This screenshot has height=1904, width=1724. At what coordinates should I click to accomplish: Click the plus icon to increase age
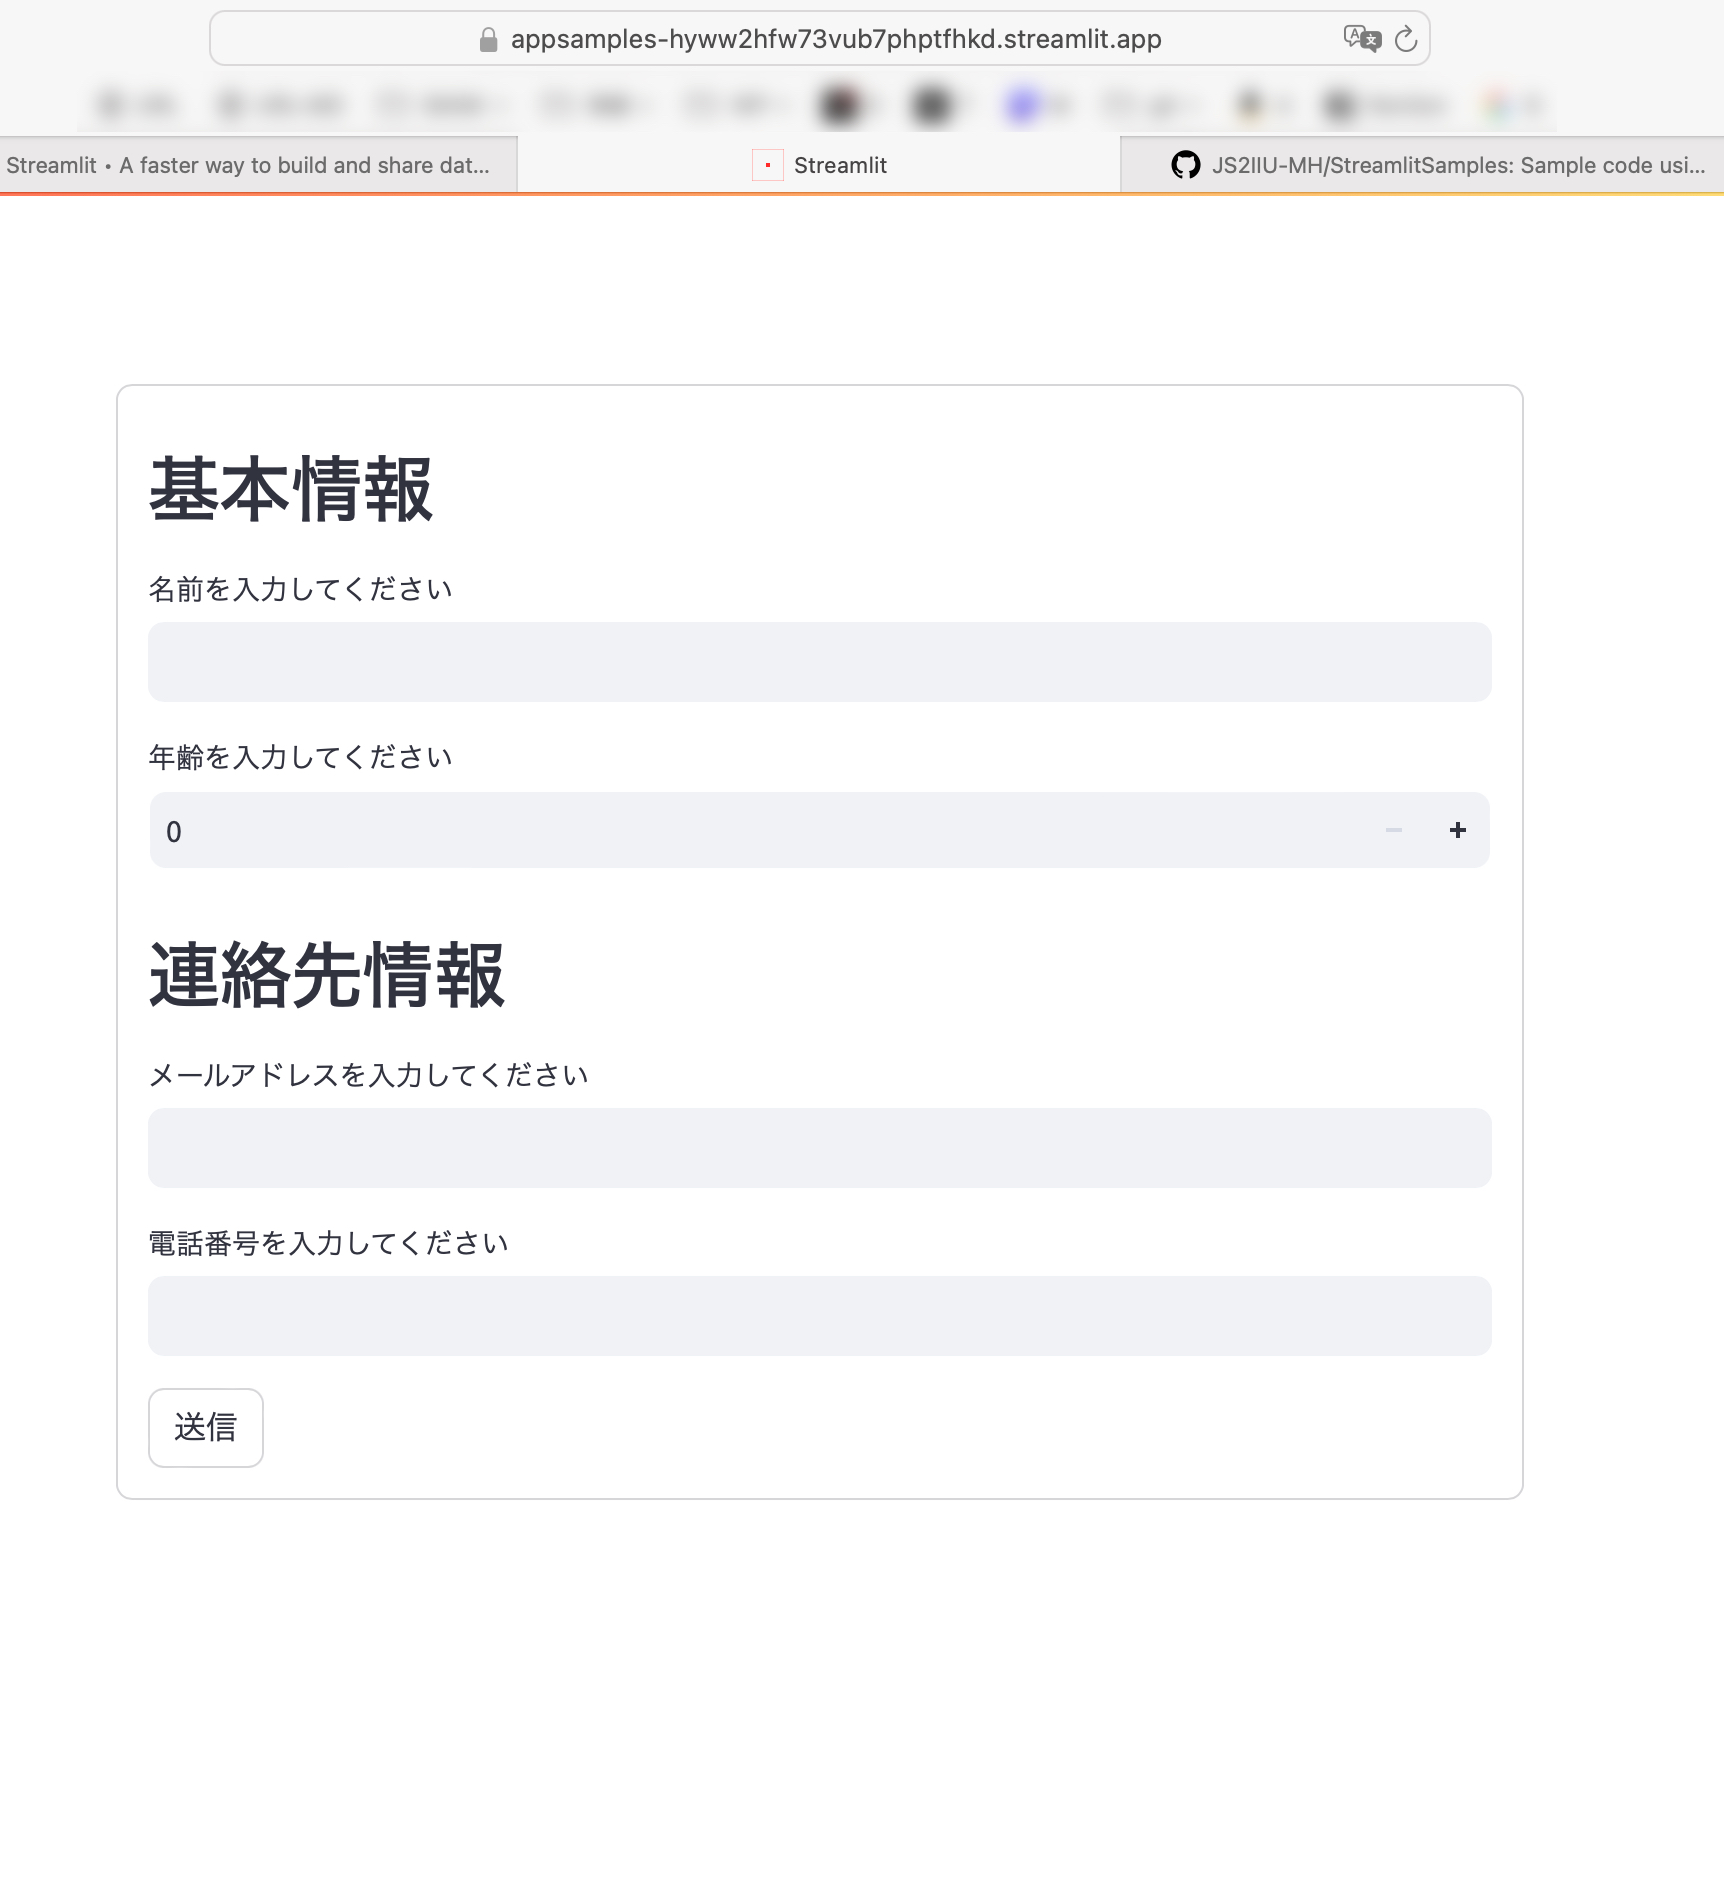[x=1458, y=830]
